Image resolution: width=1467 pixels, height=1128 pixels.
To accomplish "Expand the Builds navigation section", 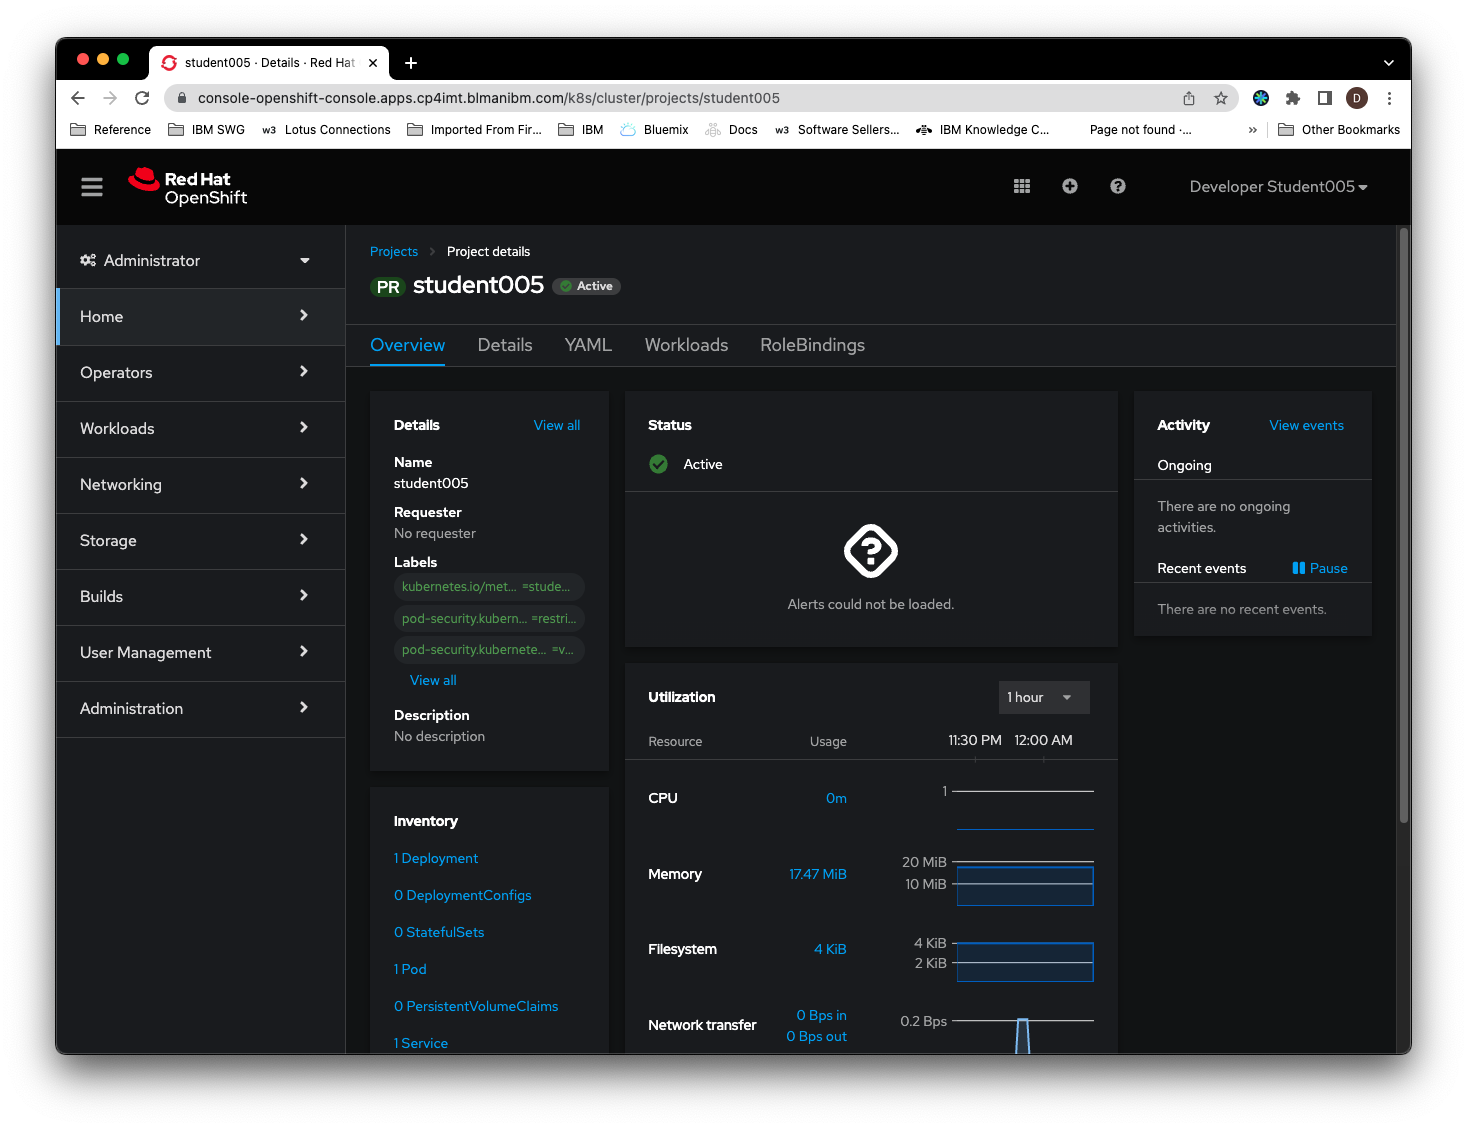I will [201, 596].
